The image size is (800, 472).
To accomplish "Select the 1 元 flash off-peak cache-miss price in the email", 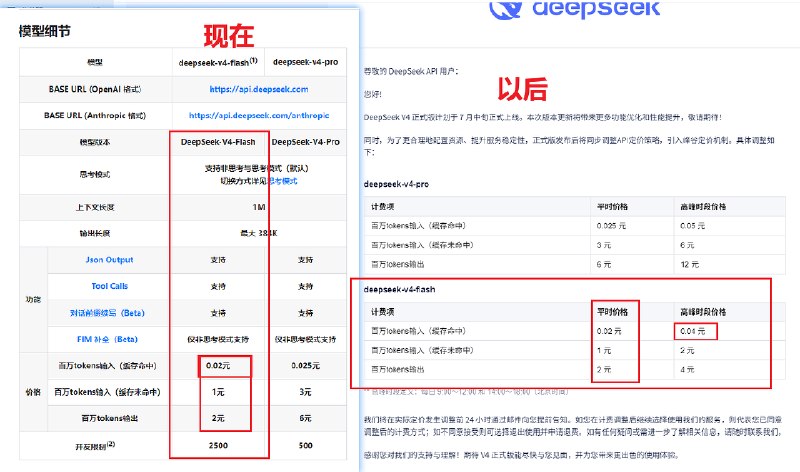I will (604, 351).
